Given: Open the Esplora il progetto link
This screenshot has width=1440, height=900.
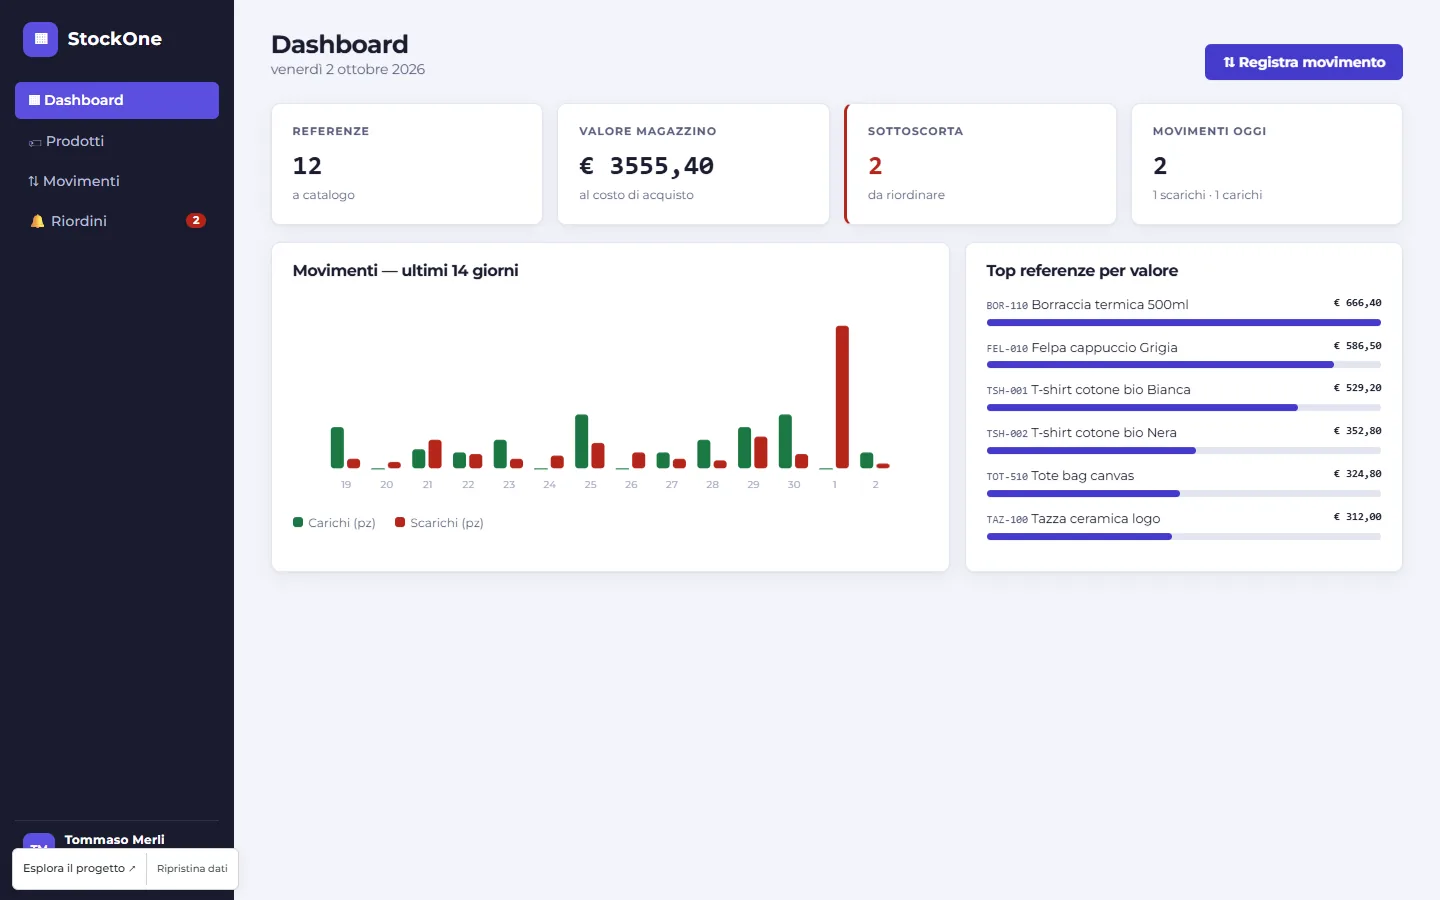Looking at the screenshot, I should (x=79, y=868).
